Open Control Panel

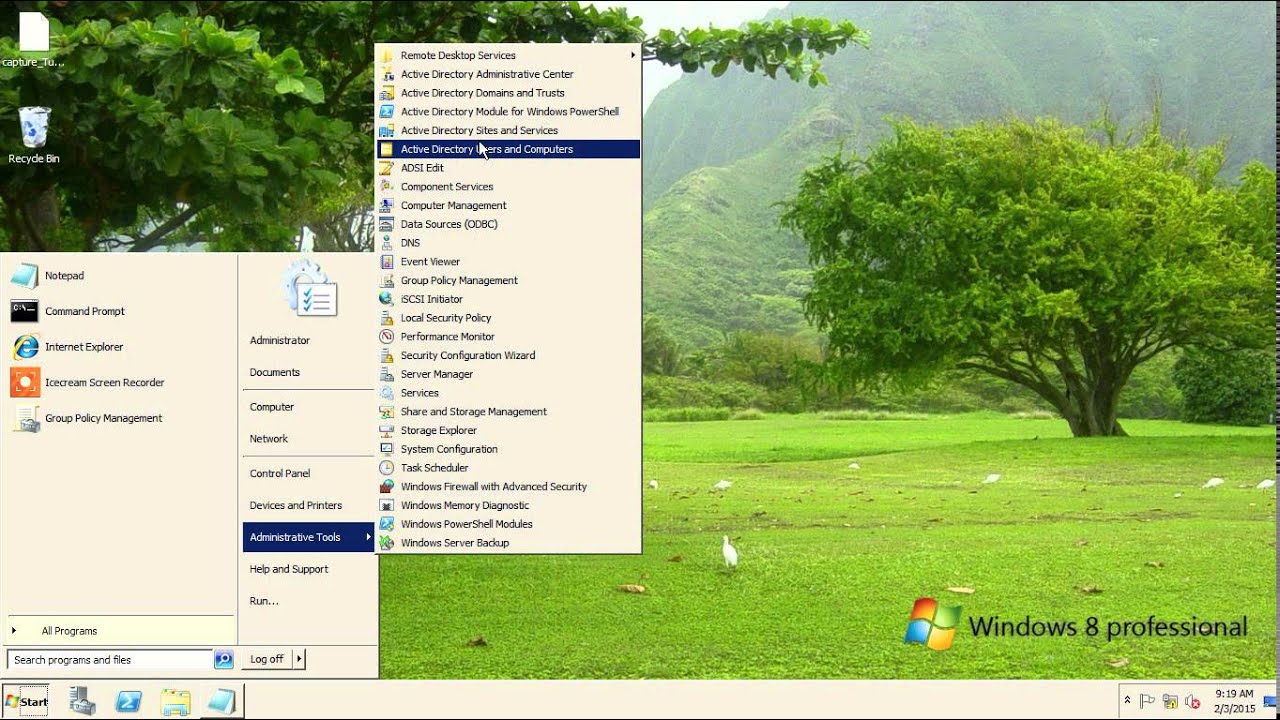[308, 474]
